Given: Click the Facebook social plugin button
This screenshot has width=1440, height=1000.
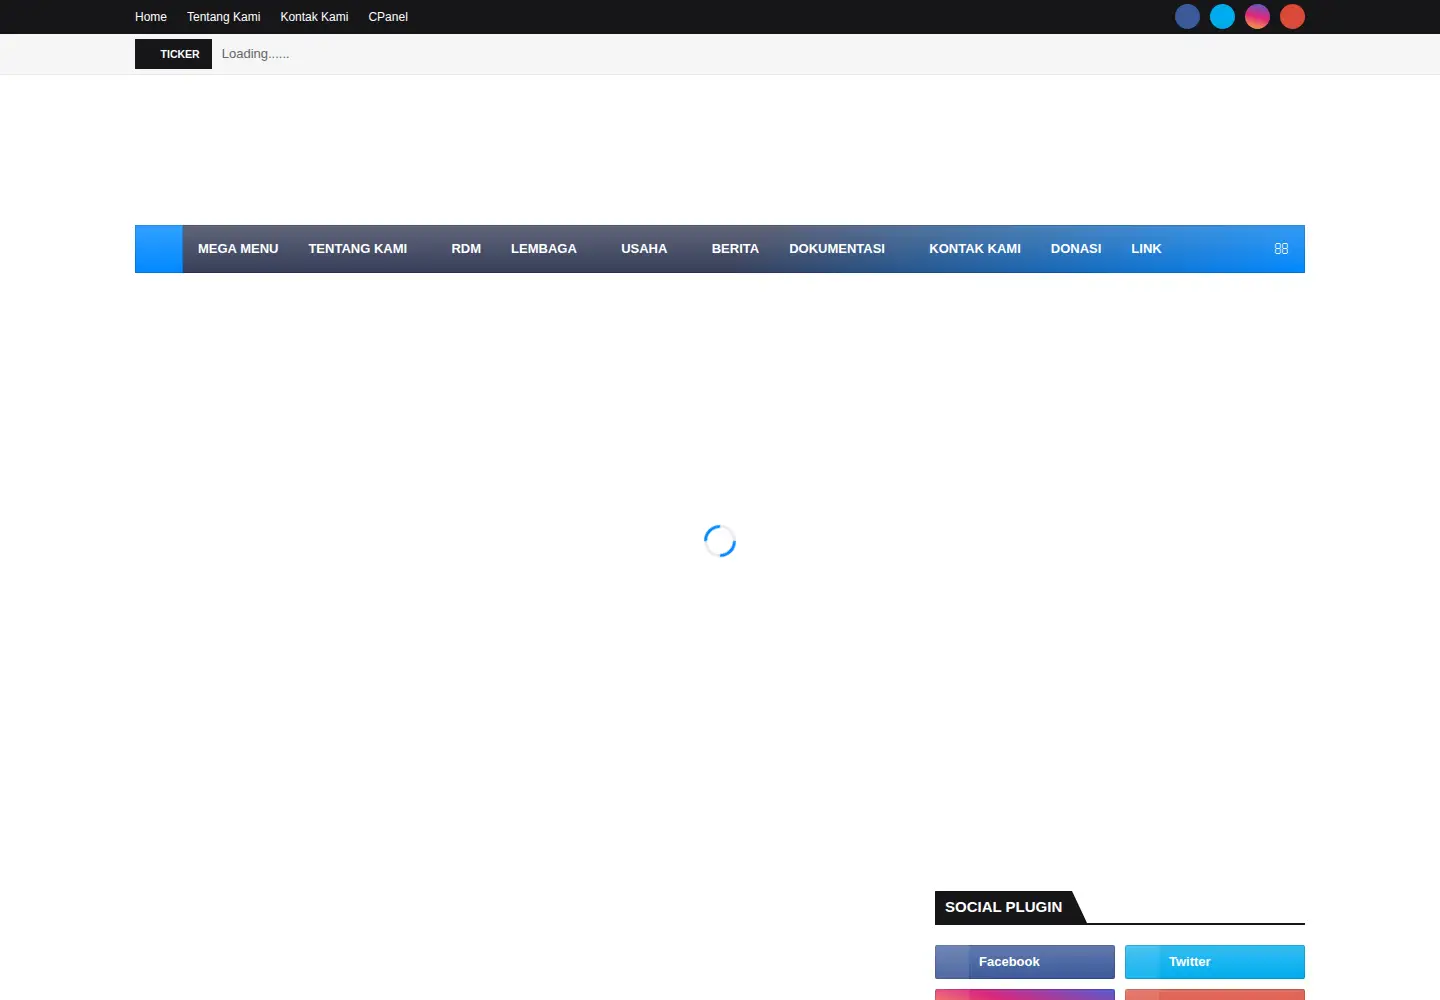Looking at the screenshot, I should [1025, 962].
